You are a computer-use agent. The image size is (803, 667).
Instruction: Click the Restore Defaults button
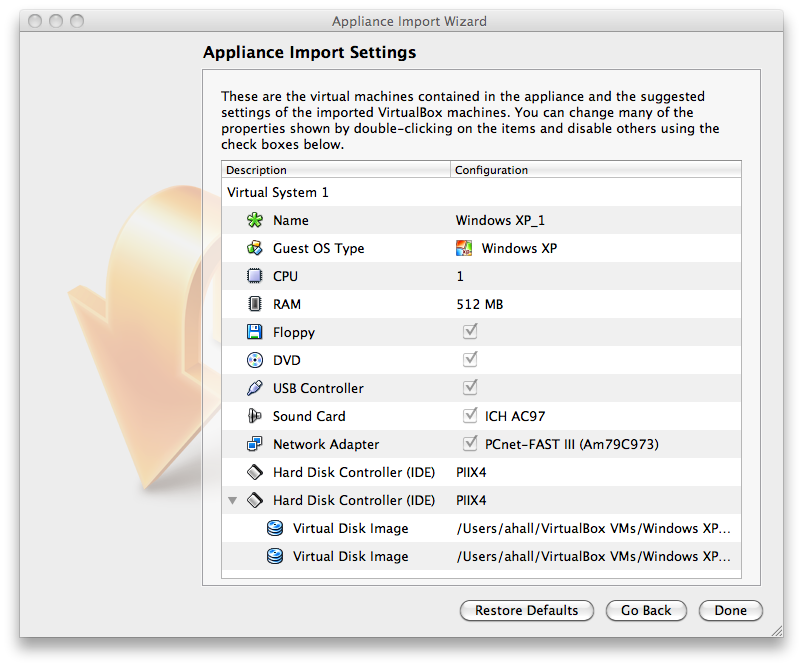click(x=526, y=610)
